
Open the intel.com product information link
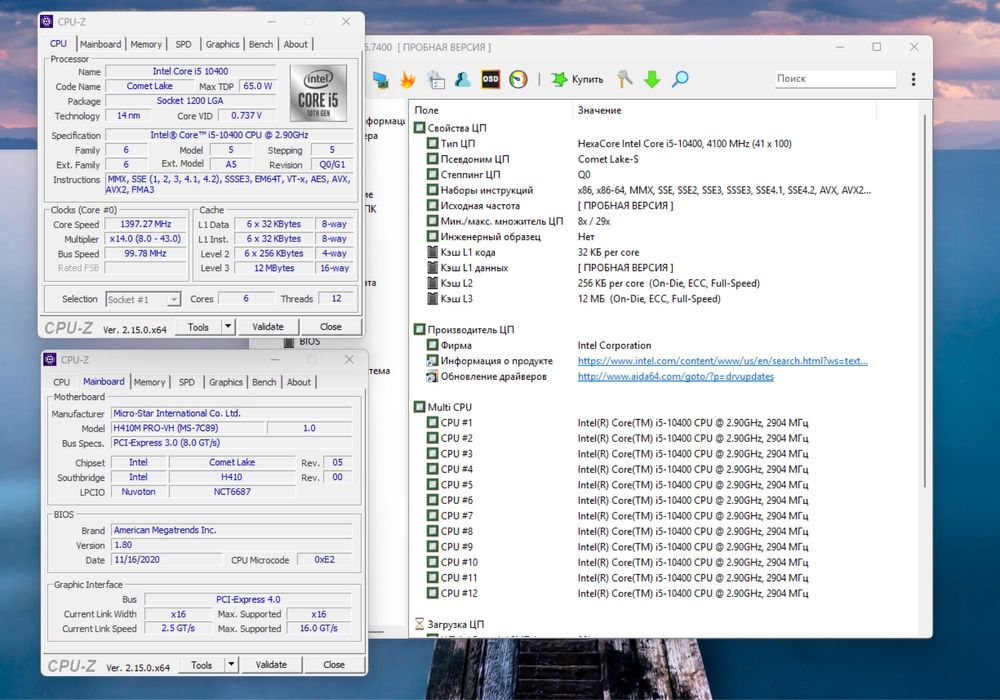click(723, 361)
